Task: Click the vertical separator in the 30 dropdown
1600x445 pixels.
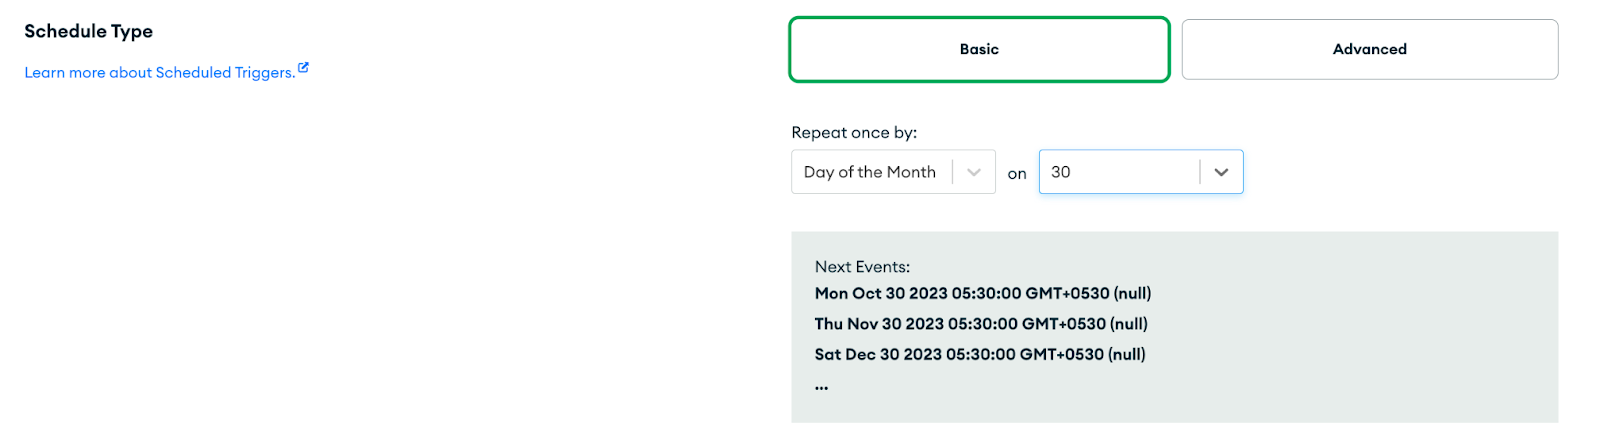Action: [1200, 172]
